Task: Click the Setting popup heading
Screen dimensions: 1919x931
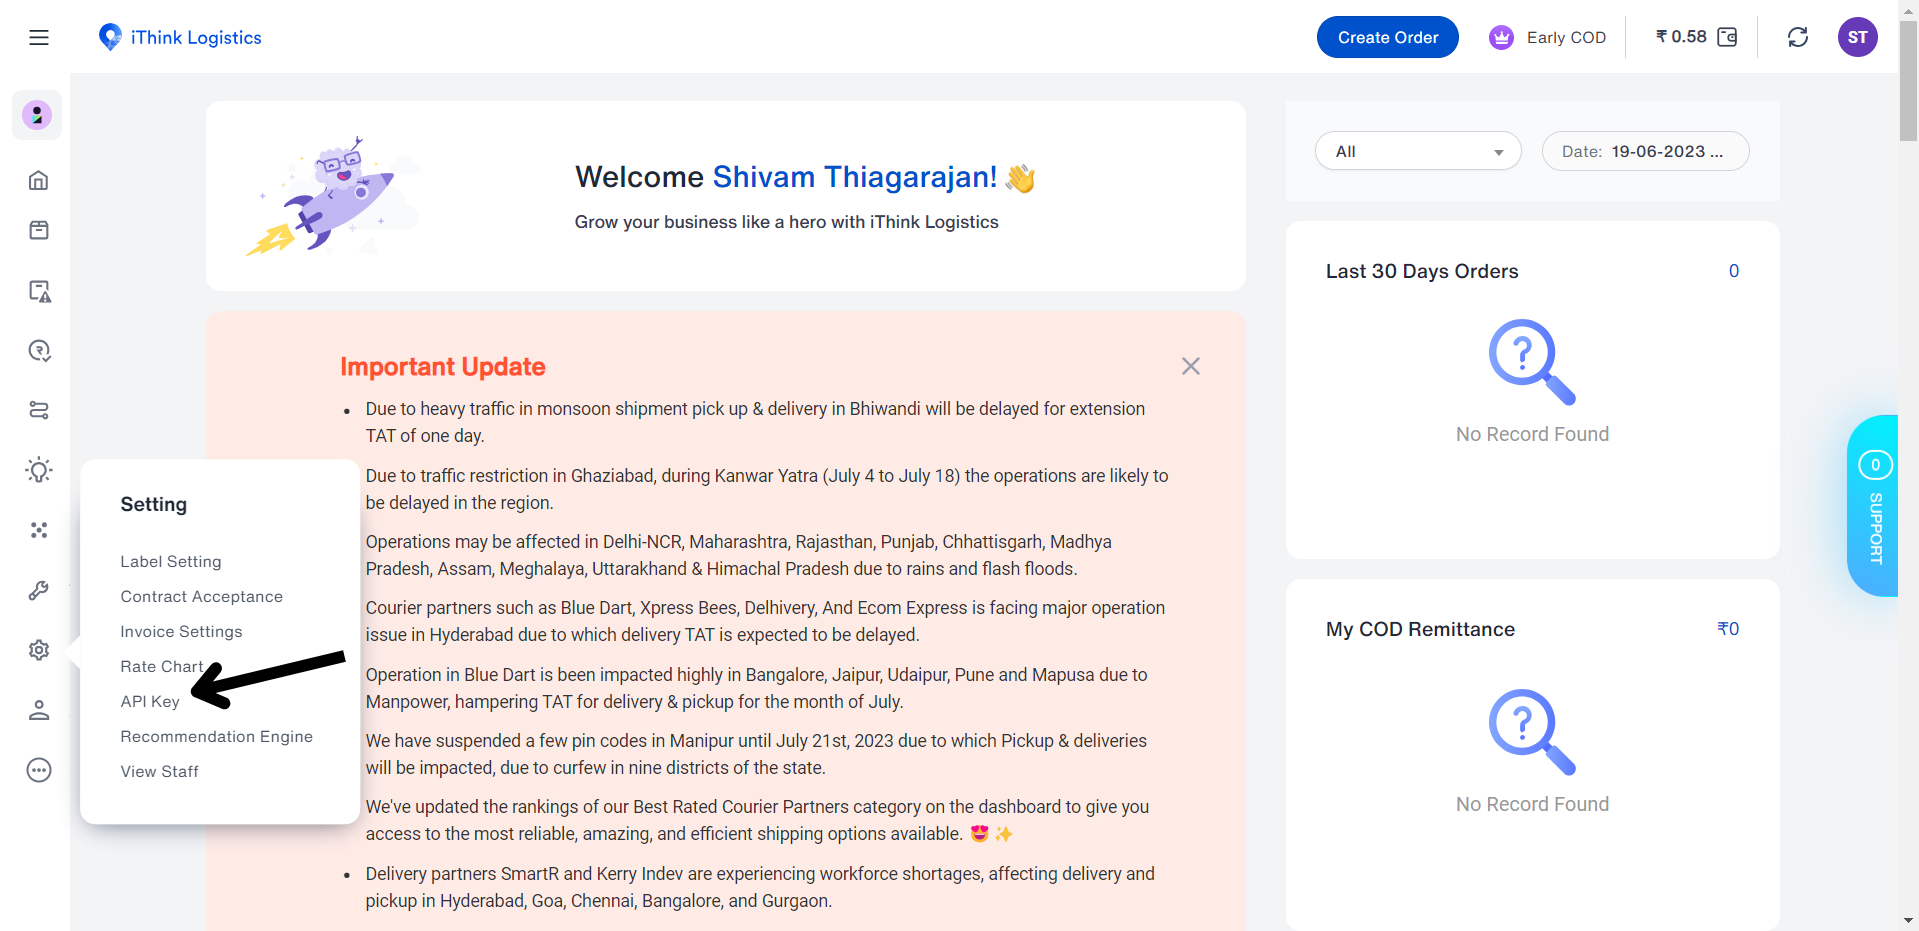Action: point(154,504)
